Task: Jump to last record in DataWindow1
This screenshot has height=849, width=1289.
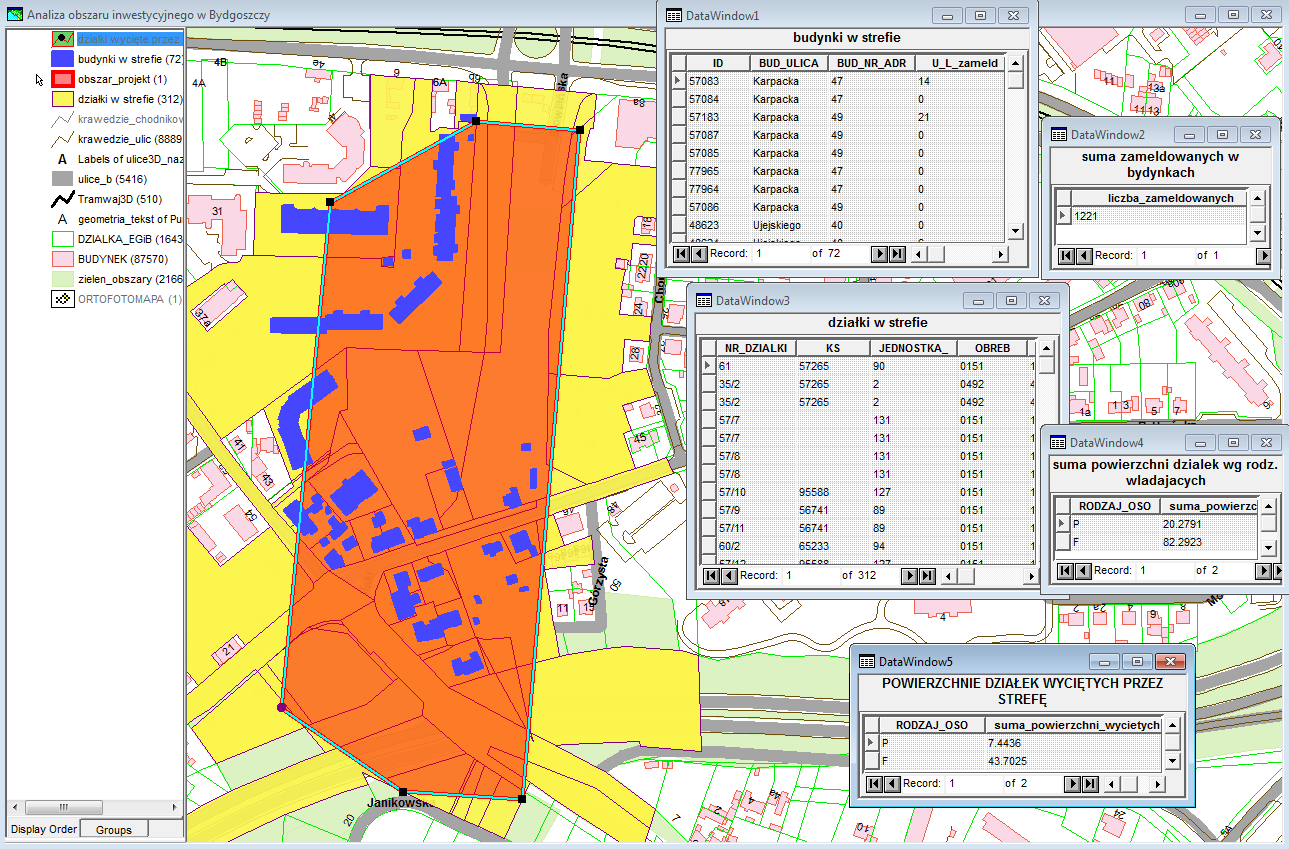Action: click(897, 254)
